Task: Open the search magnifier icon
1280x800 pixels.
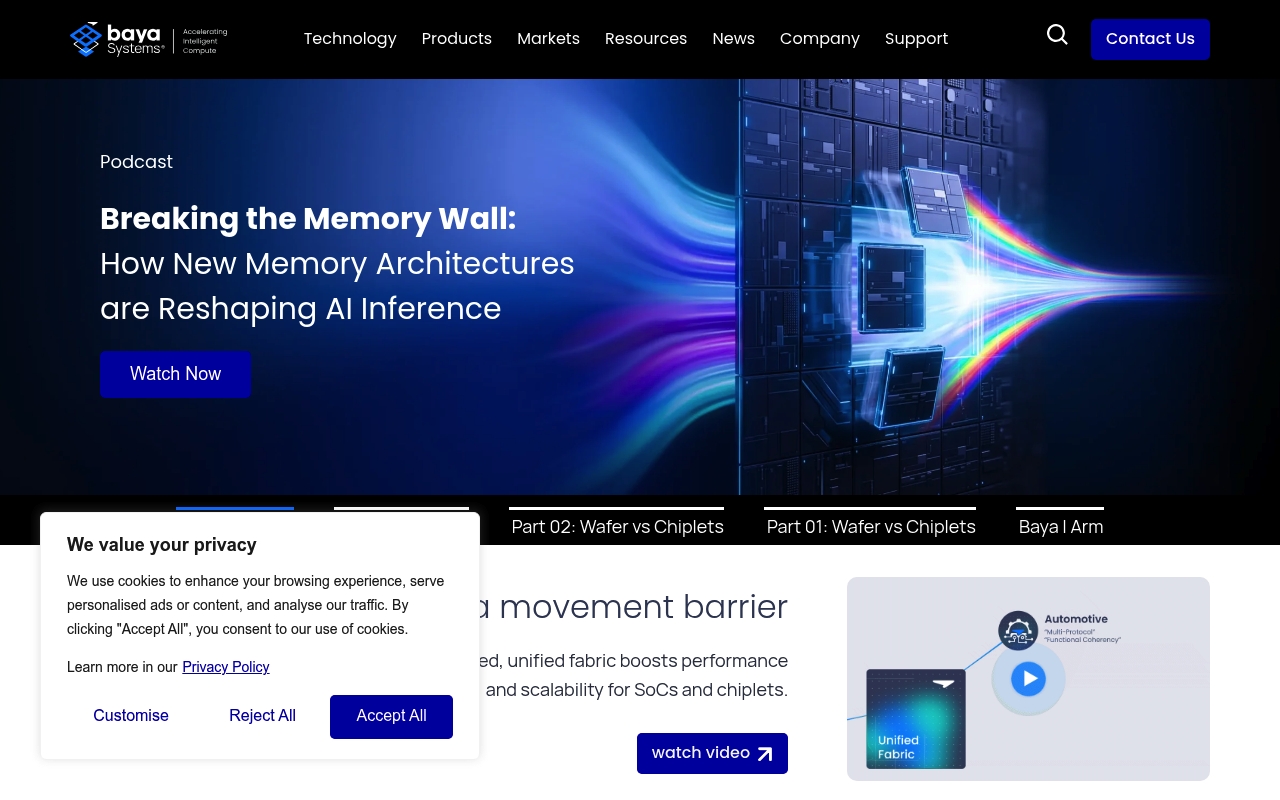Action: [1057, 35]
